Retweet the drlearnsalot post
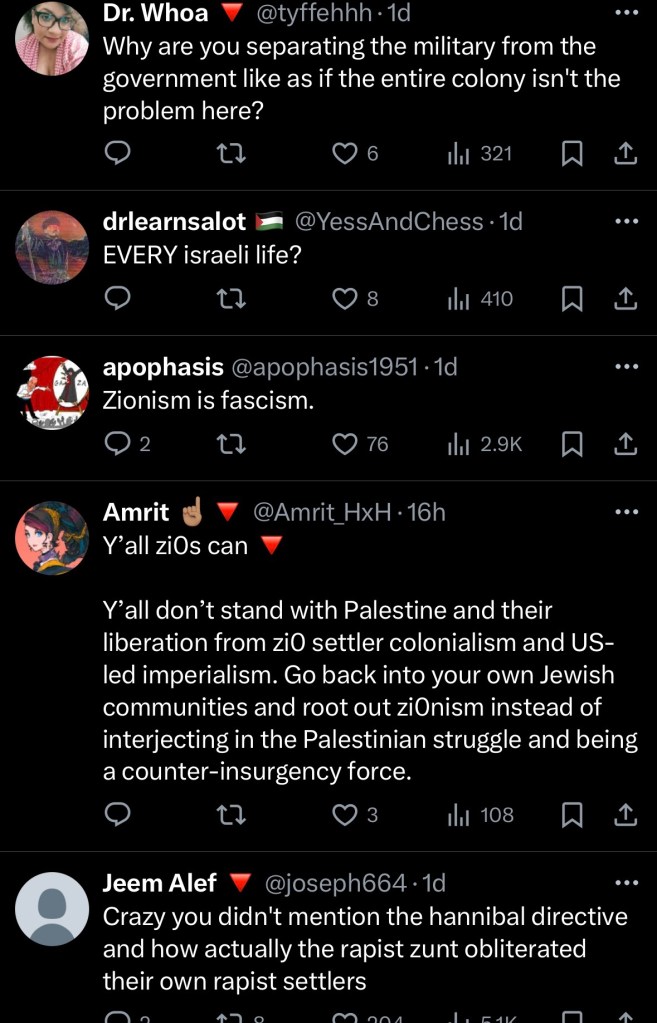The width and height of the screenshot is (657, 1023). coord(232,298)
